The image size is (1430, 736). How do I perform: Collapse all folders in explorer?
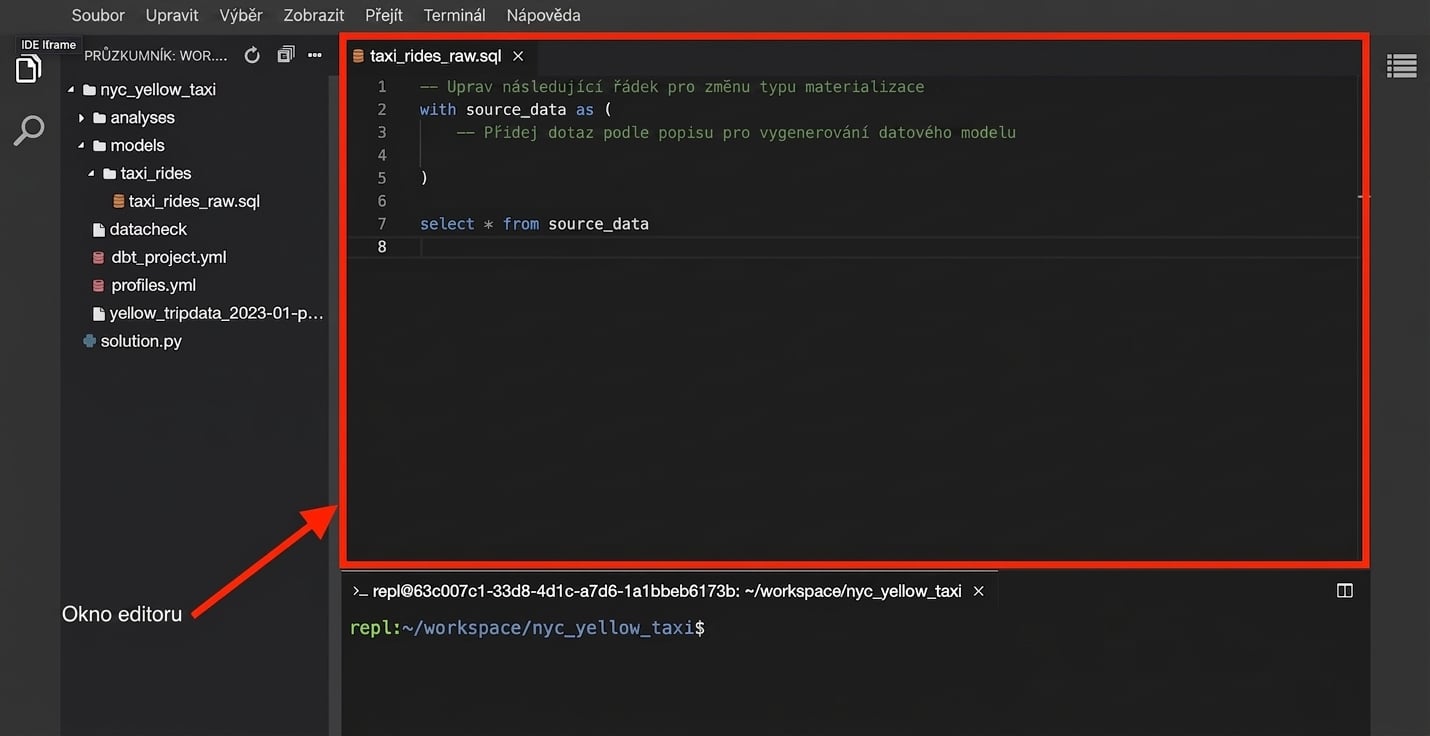[286, 55]
